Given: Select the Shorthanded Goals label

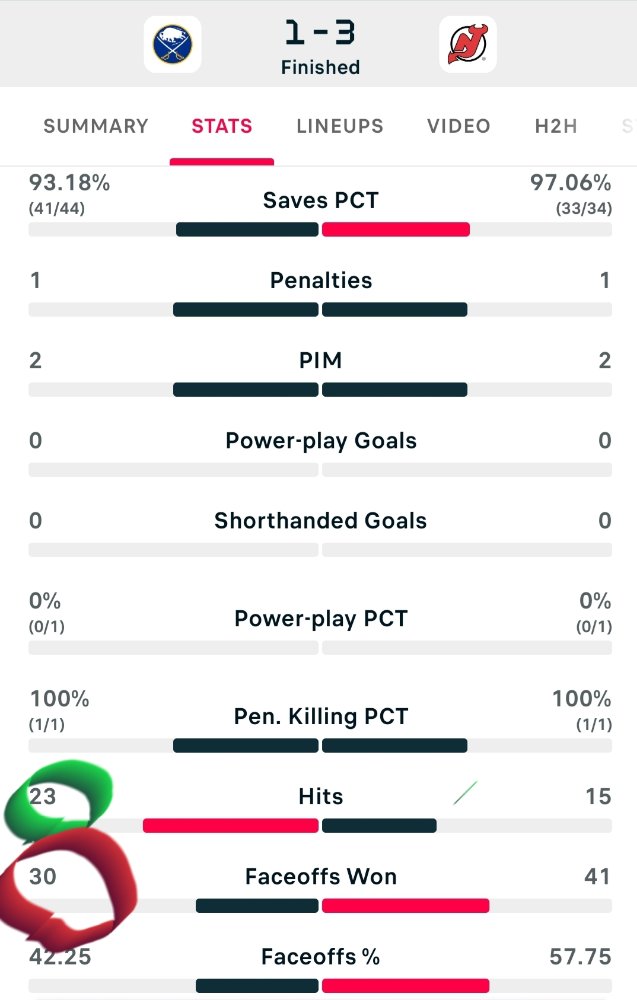Looking at the screenshot, I should [x=321, y=520].
